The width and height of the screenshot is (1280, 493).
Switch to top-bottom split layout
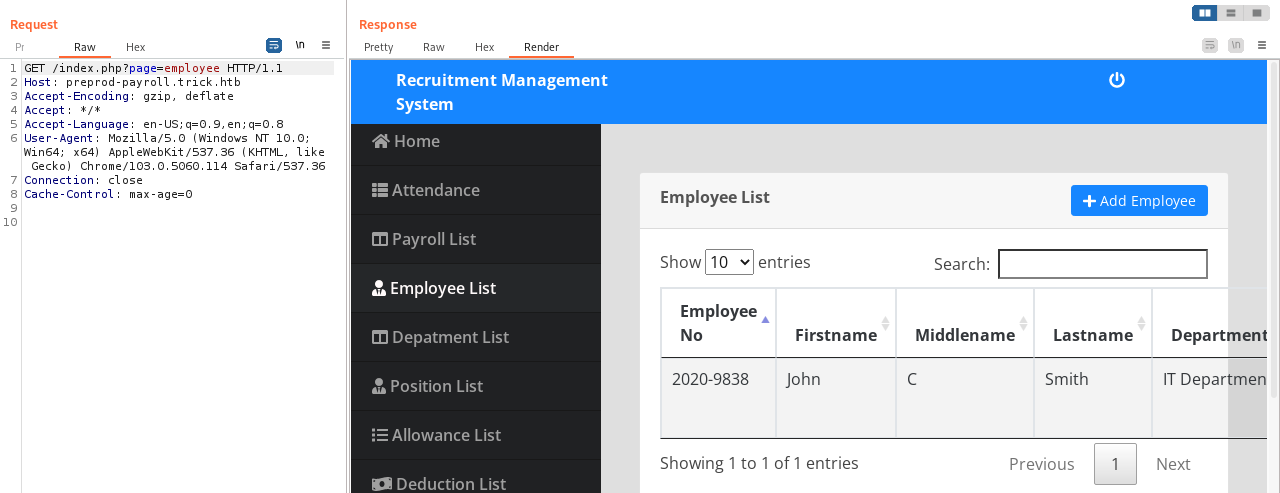point(1231,13)
